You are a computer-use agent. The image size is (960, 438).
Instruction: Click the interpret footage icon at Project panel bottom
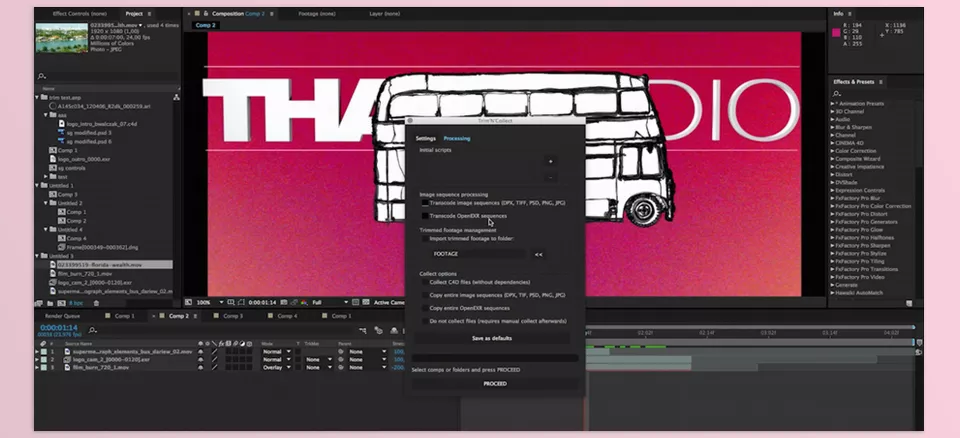[x=39, y=303]
